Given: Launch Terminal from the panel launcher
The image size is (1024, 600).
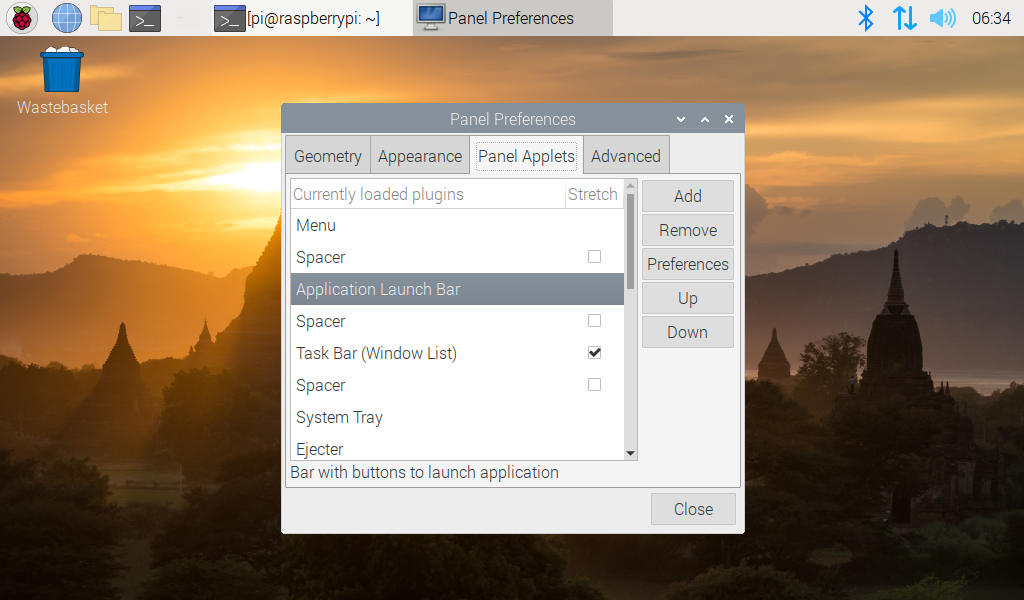Looking at the screenshot, I should tap(145, 18).
